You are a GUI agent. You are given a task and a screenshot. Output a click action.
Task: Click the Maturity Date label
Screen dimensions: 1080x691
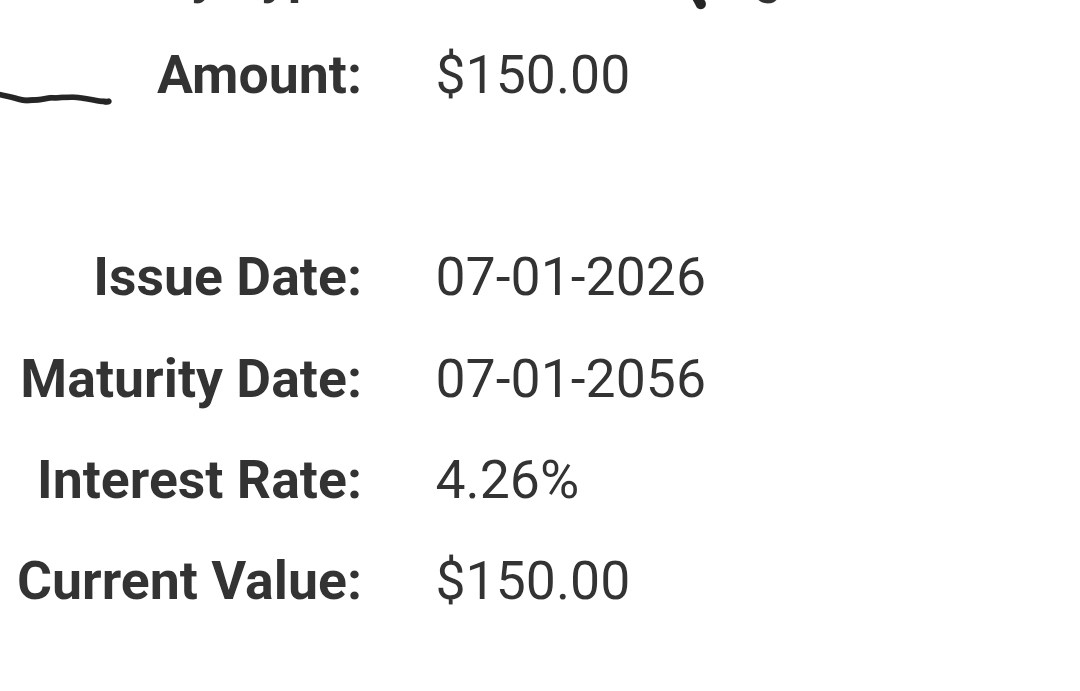(x=191, y=380)
